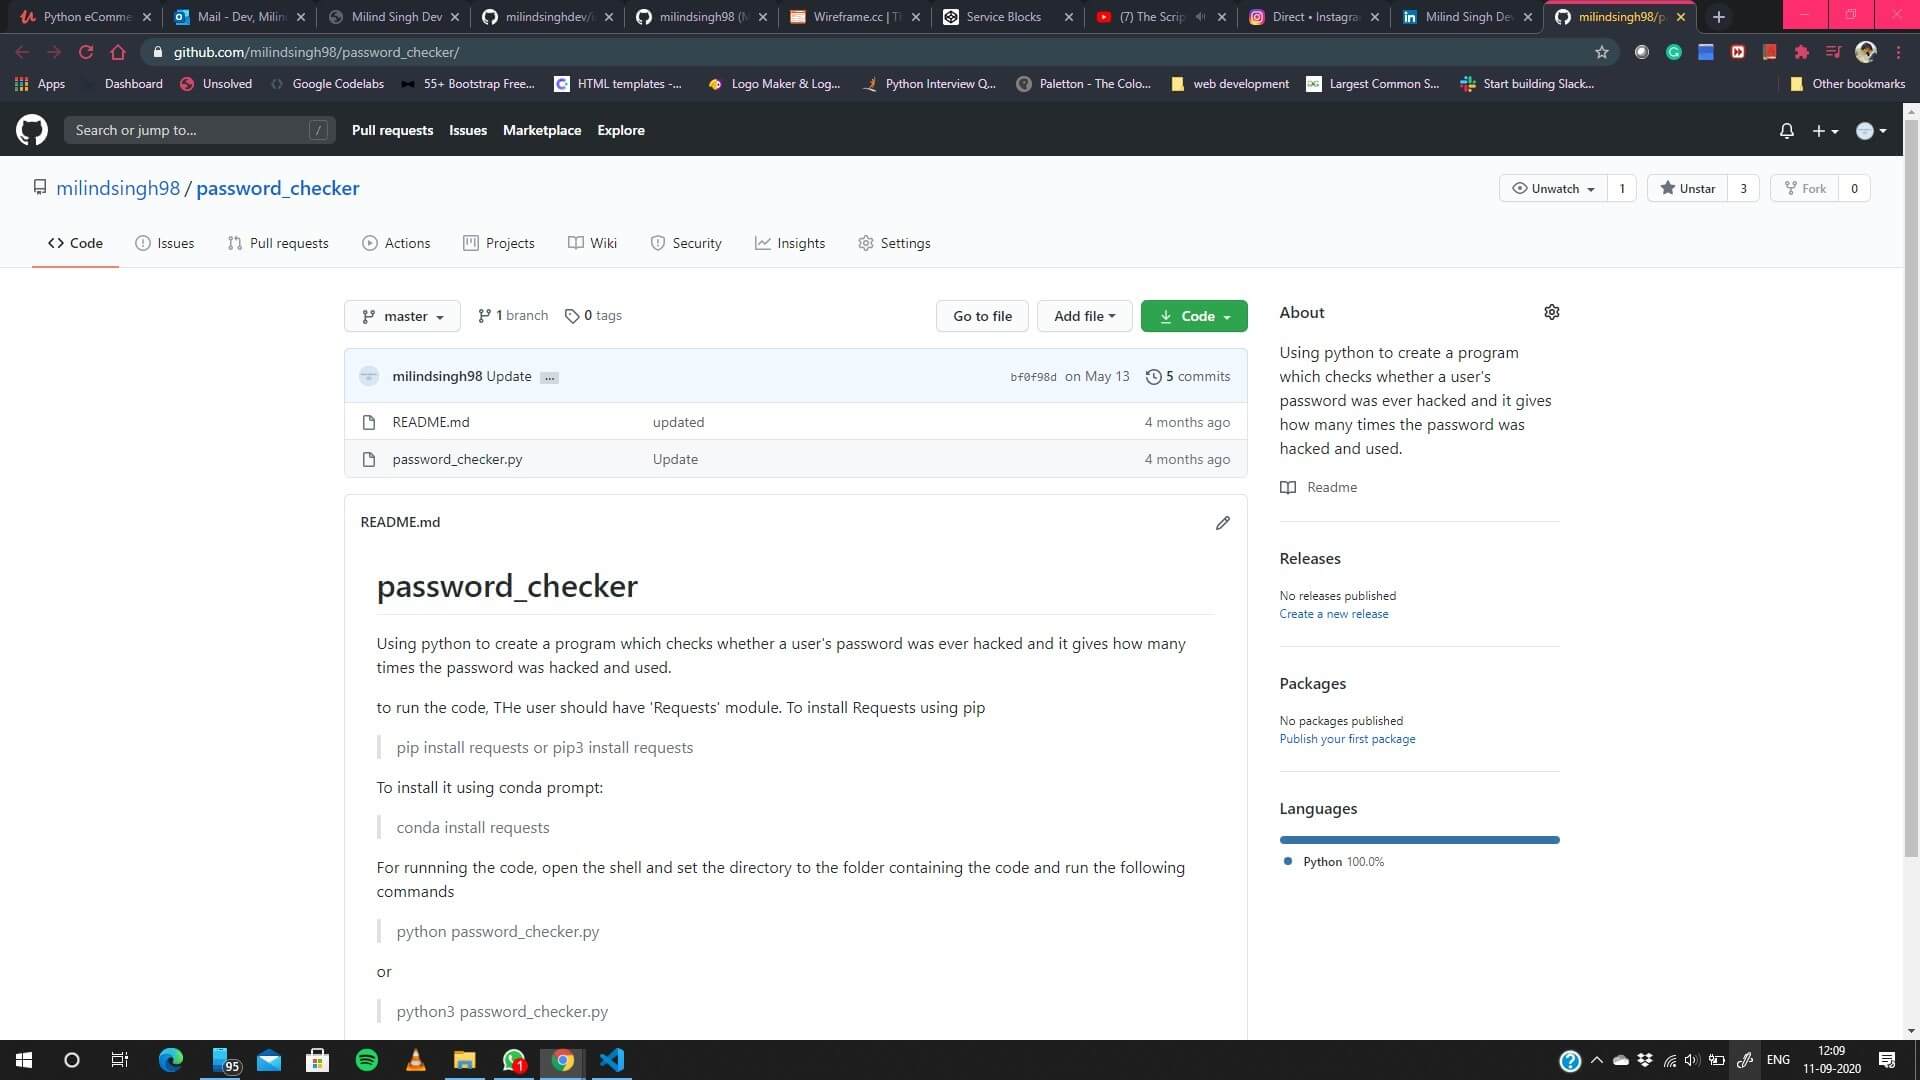Open Readme link in About section

pyautogui.click(x=1319, y=488)
